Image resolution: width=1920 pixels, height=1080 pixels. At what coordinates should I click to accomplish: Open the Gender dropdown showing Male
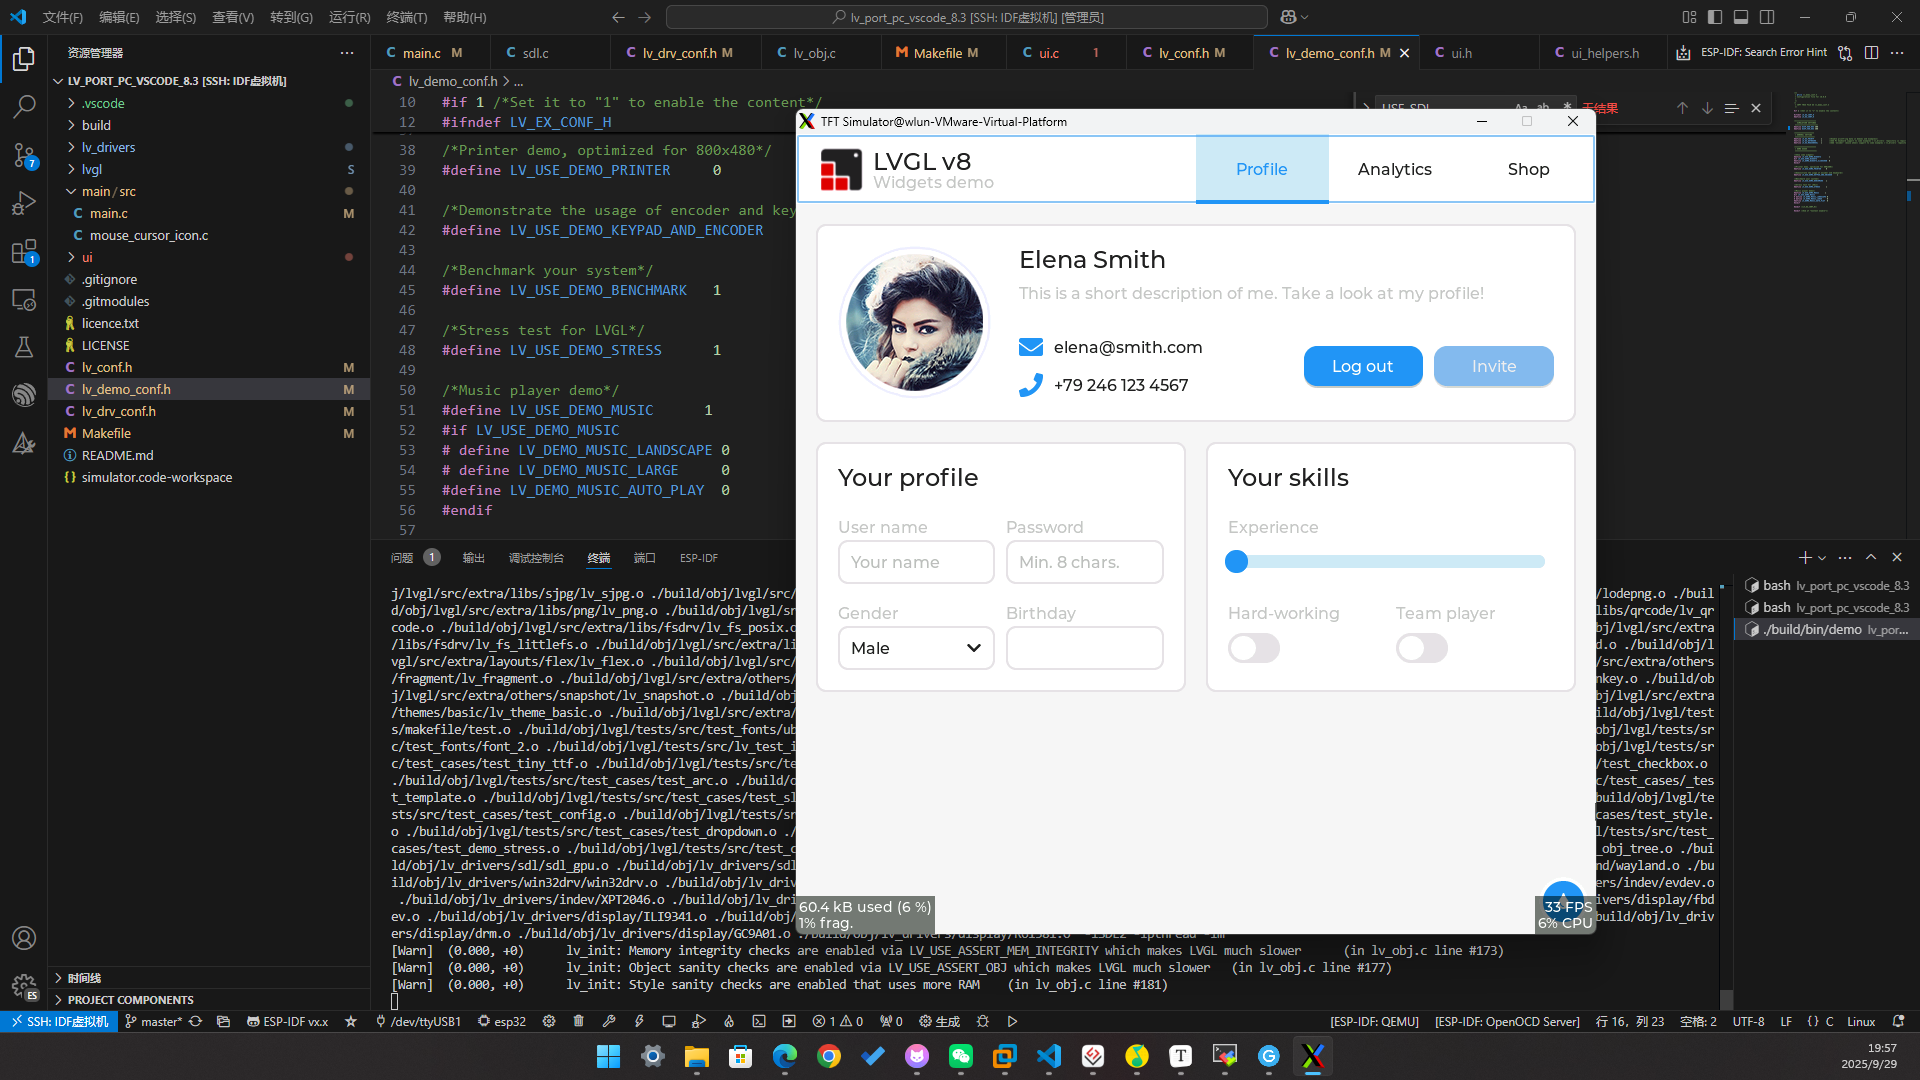[x=916, y=648]
